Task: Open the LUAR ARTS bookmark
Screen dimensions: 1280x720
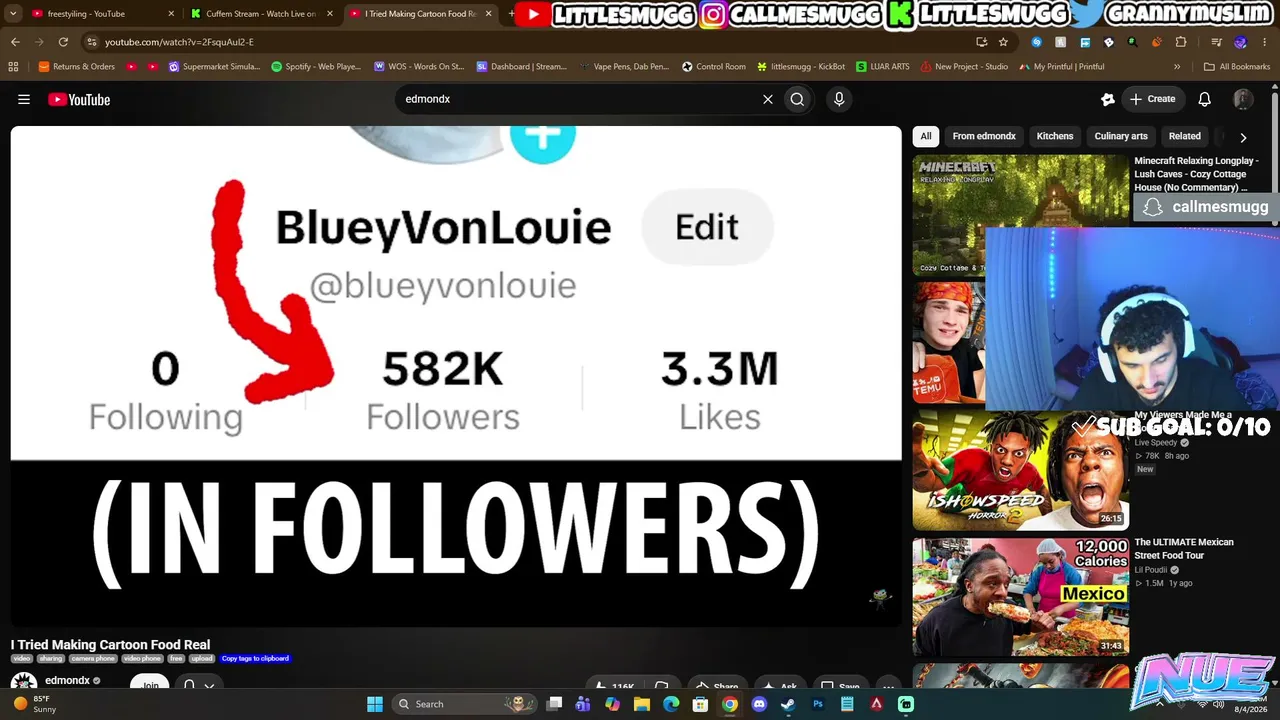Action: pyautogui.click(x=883, y=67)
